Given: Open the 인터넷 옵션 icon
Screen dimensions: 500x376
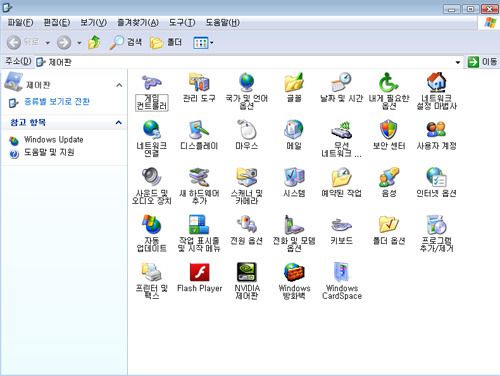Looking at the screenshot, I should coord(437,177).
